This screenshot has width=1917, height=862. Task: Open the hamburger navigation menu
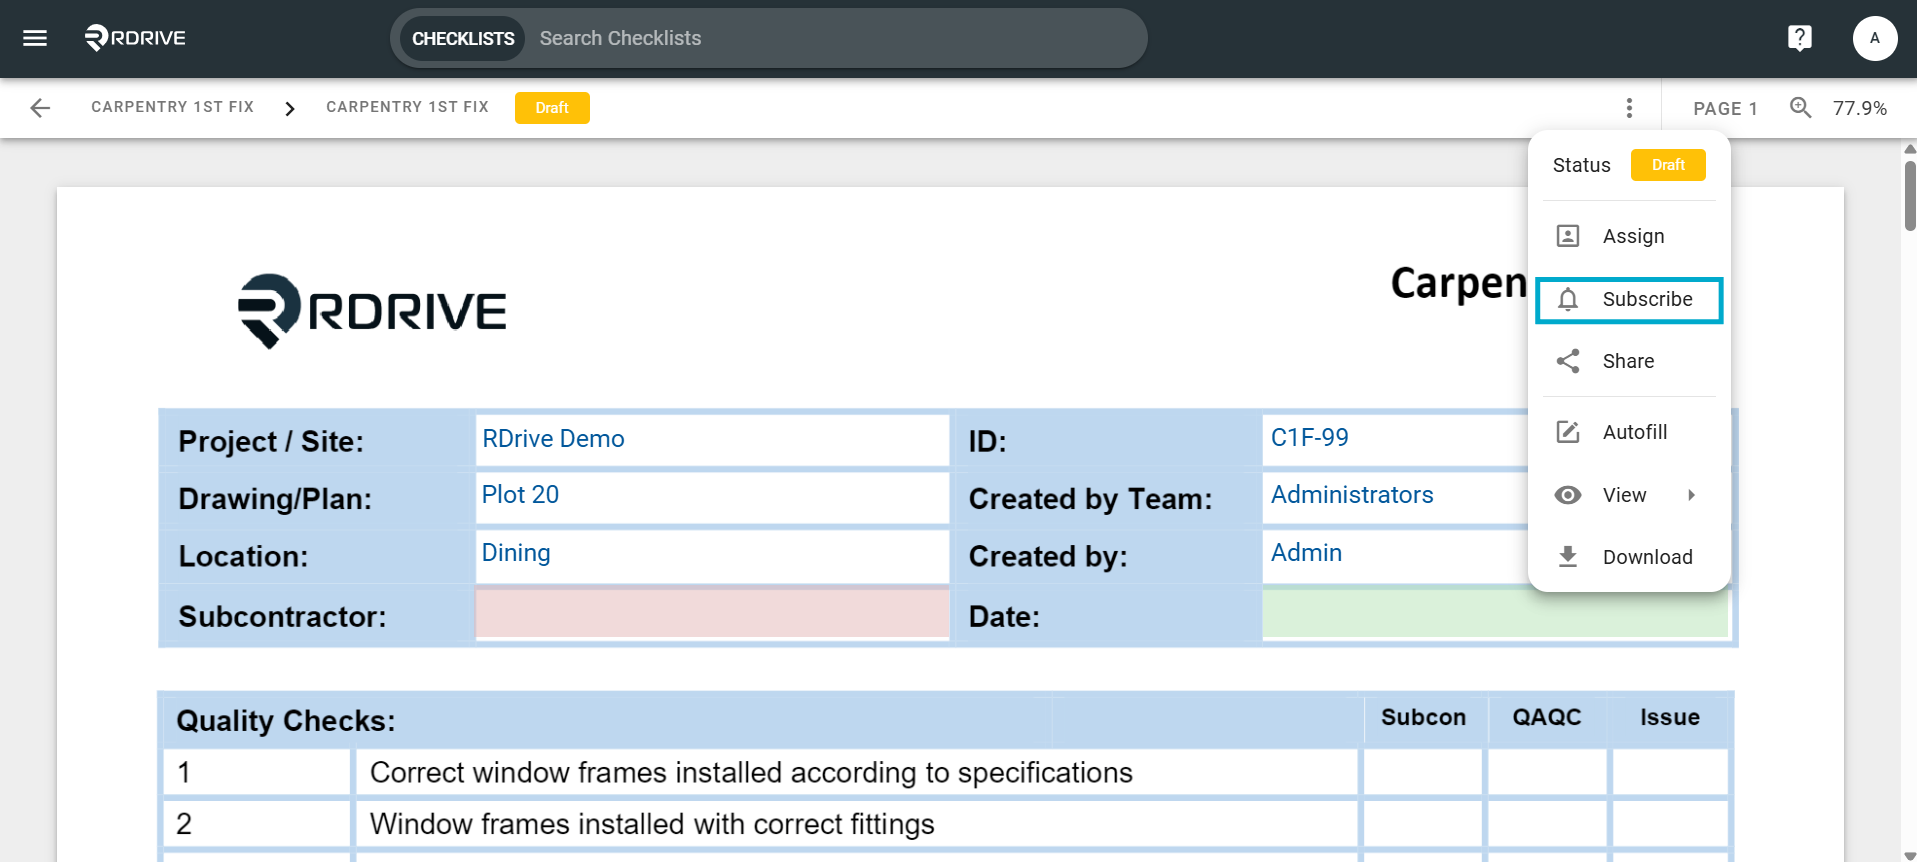[x=35, y=38]
